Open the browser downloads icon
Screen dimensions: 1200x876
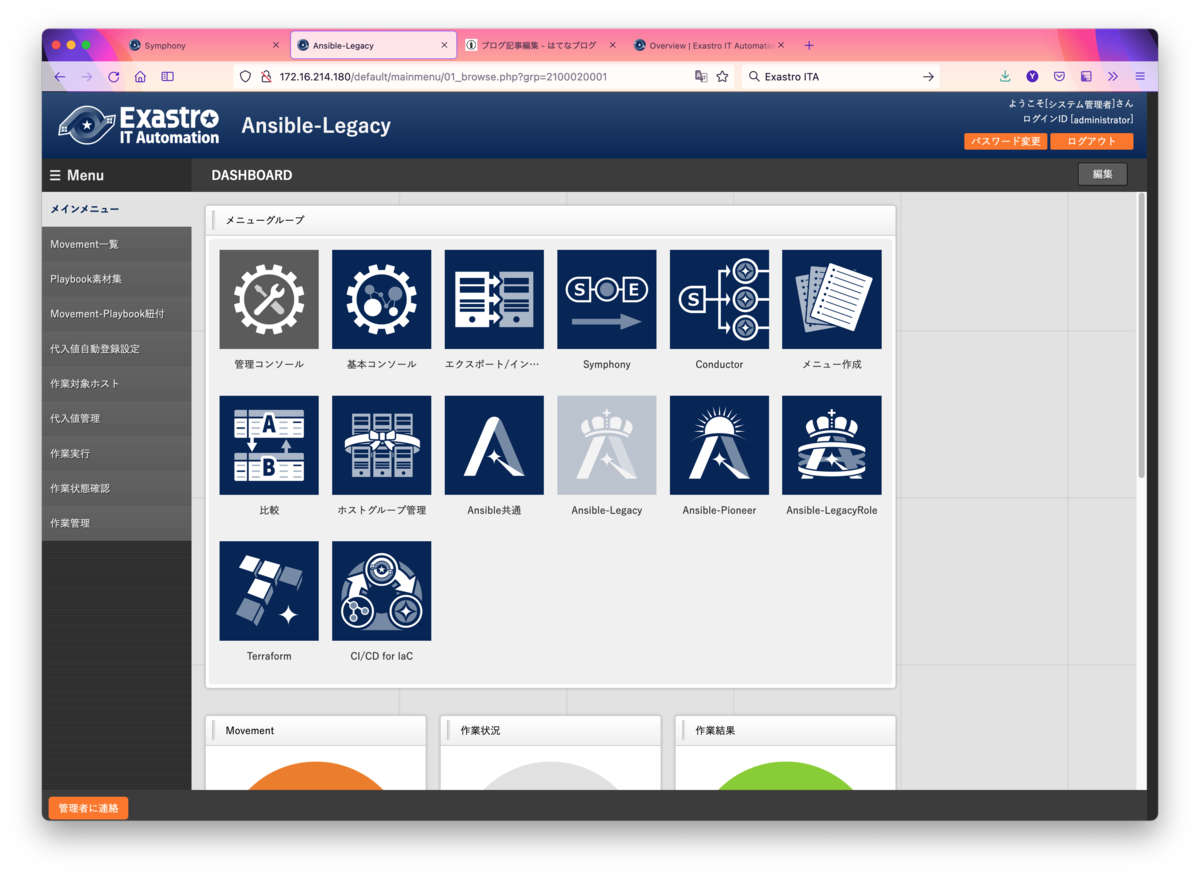pyautogui.click(x=1005, y=76)
